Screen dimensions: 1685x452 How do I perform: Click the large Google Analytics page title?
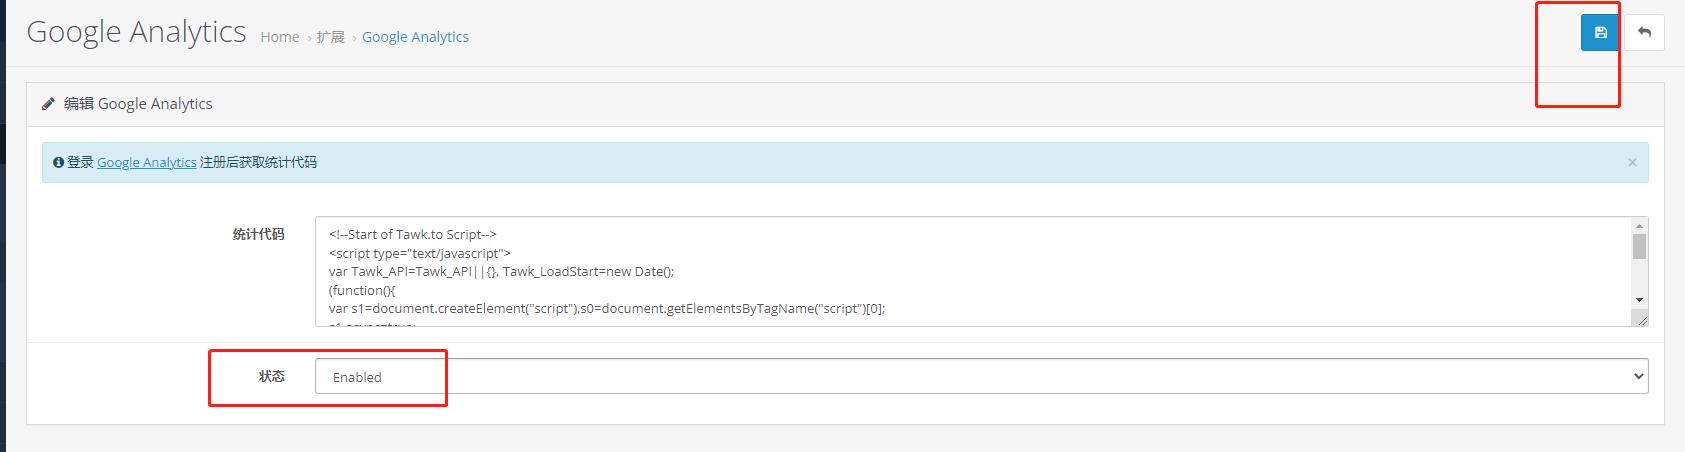coord(136,32)
